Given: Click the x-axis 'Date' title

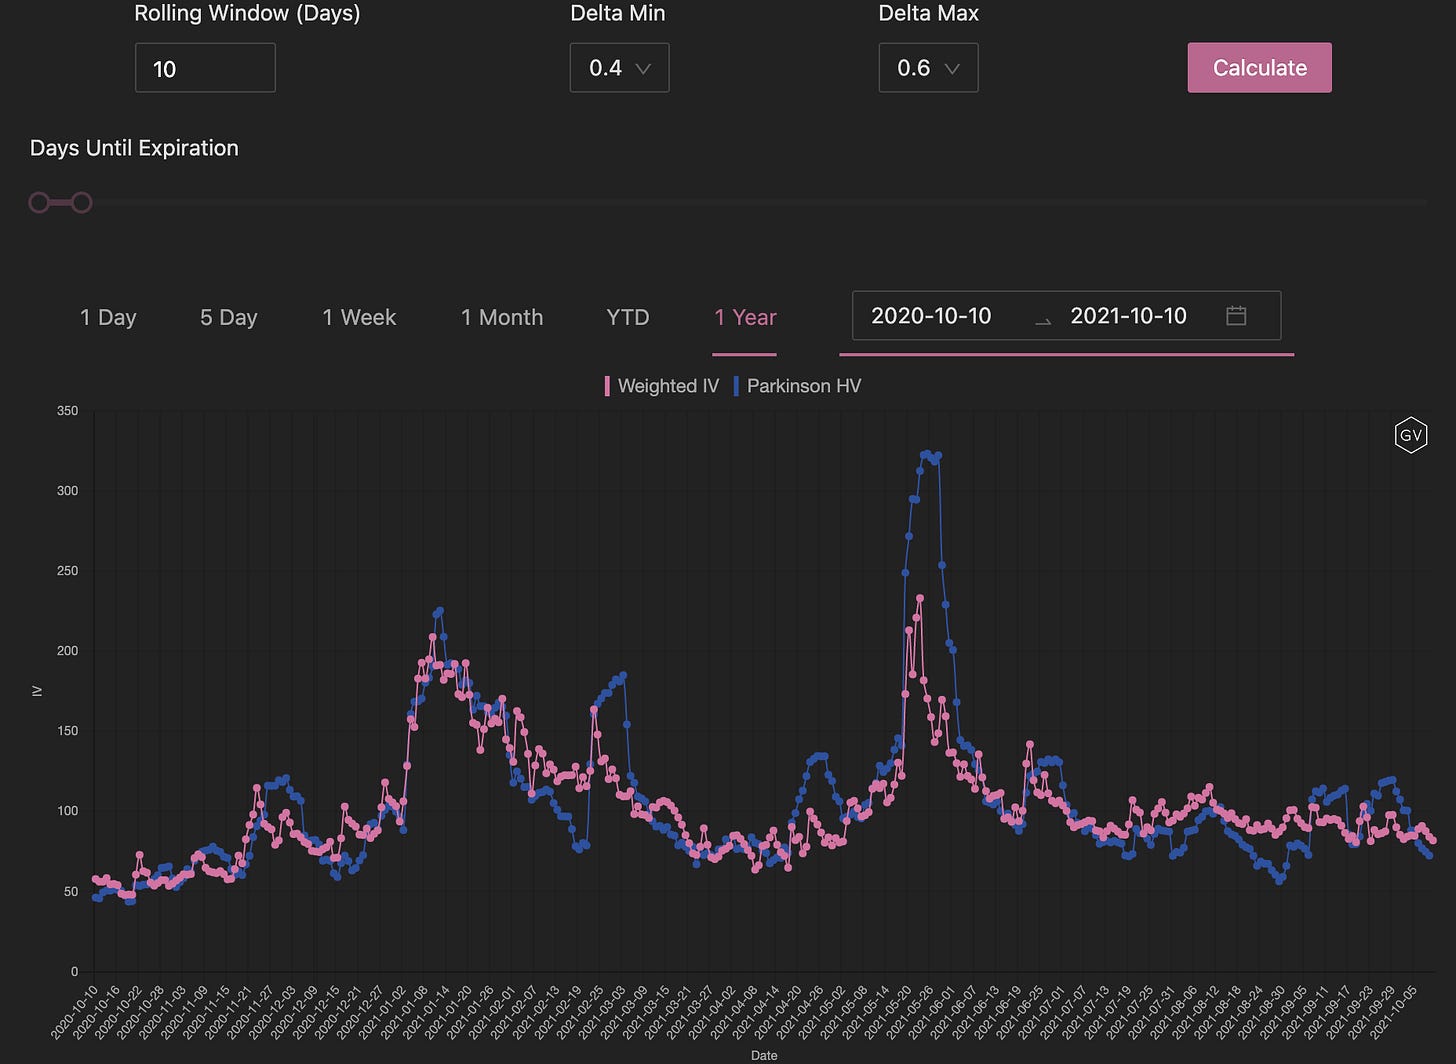Looking at the screenshot, I should [764, 1055].
